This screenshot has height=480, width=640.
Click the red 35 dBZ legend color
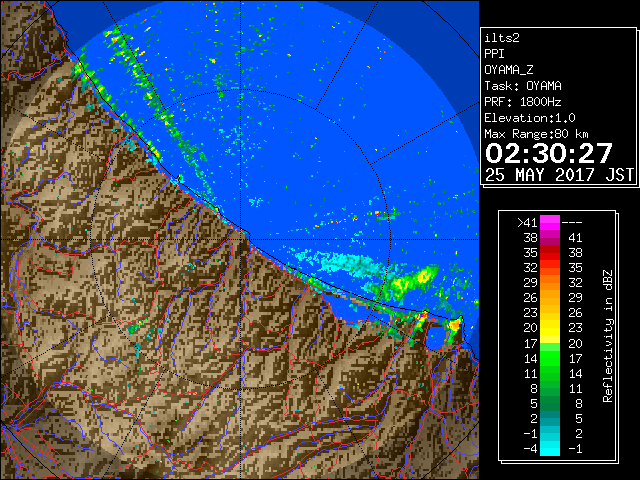[550, 253]
